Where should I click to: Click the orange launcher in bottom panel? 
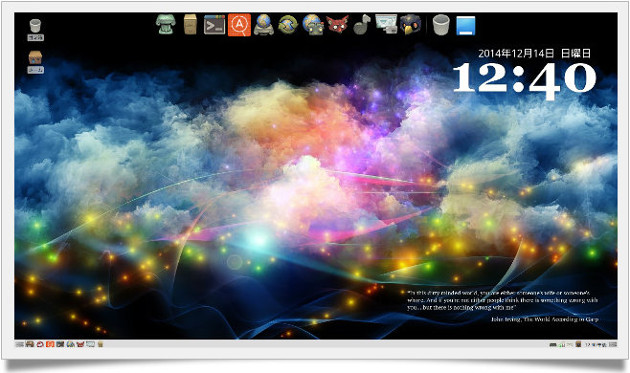point(50,344)
